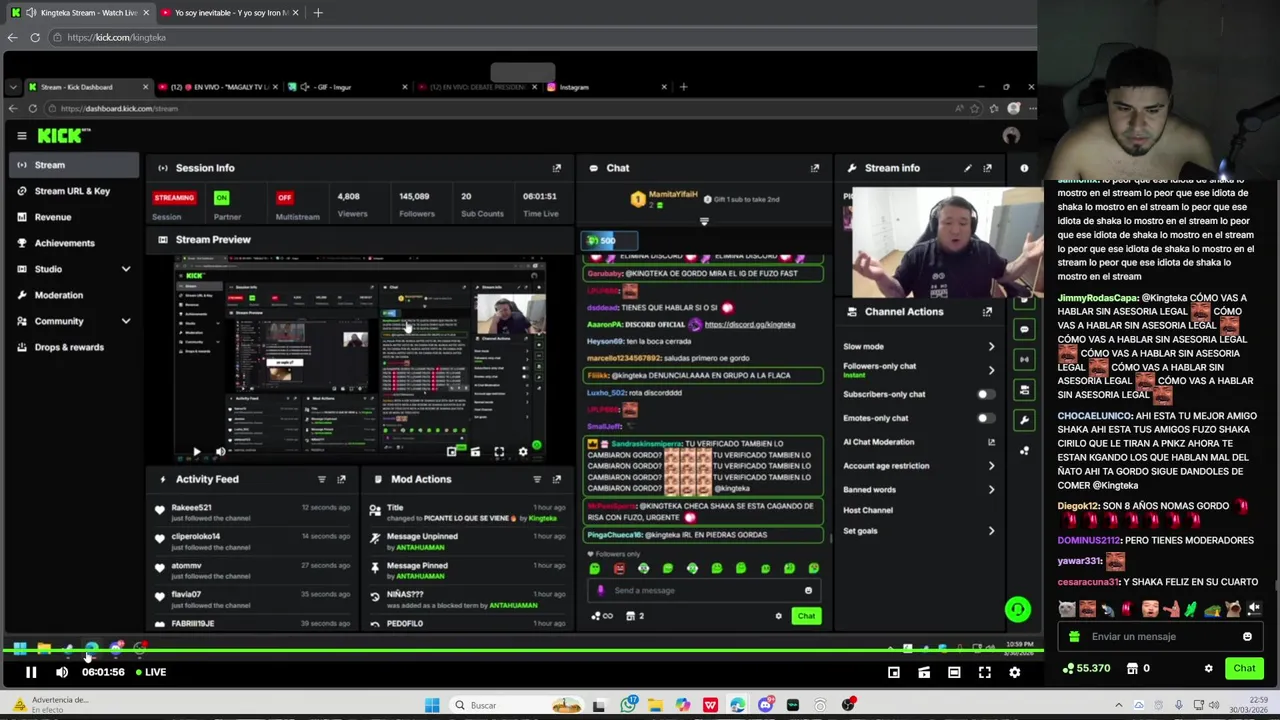The height and width of the screenshot is (720, 1280).
Task: Pop out the Stream info panel
Action: point(988,168)
